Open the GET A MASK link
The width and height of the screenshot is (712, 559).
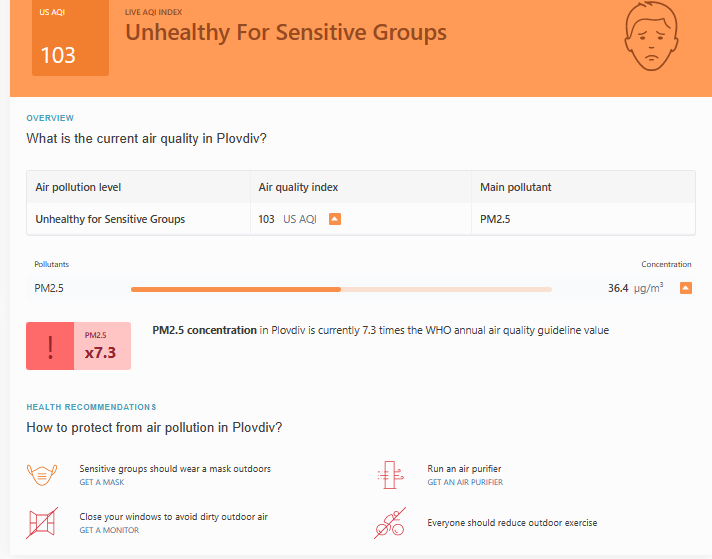coord(102,482)
